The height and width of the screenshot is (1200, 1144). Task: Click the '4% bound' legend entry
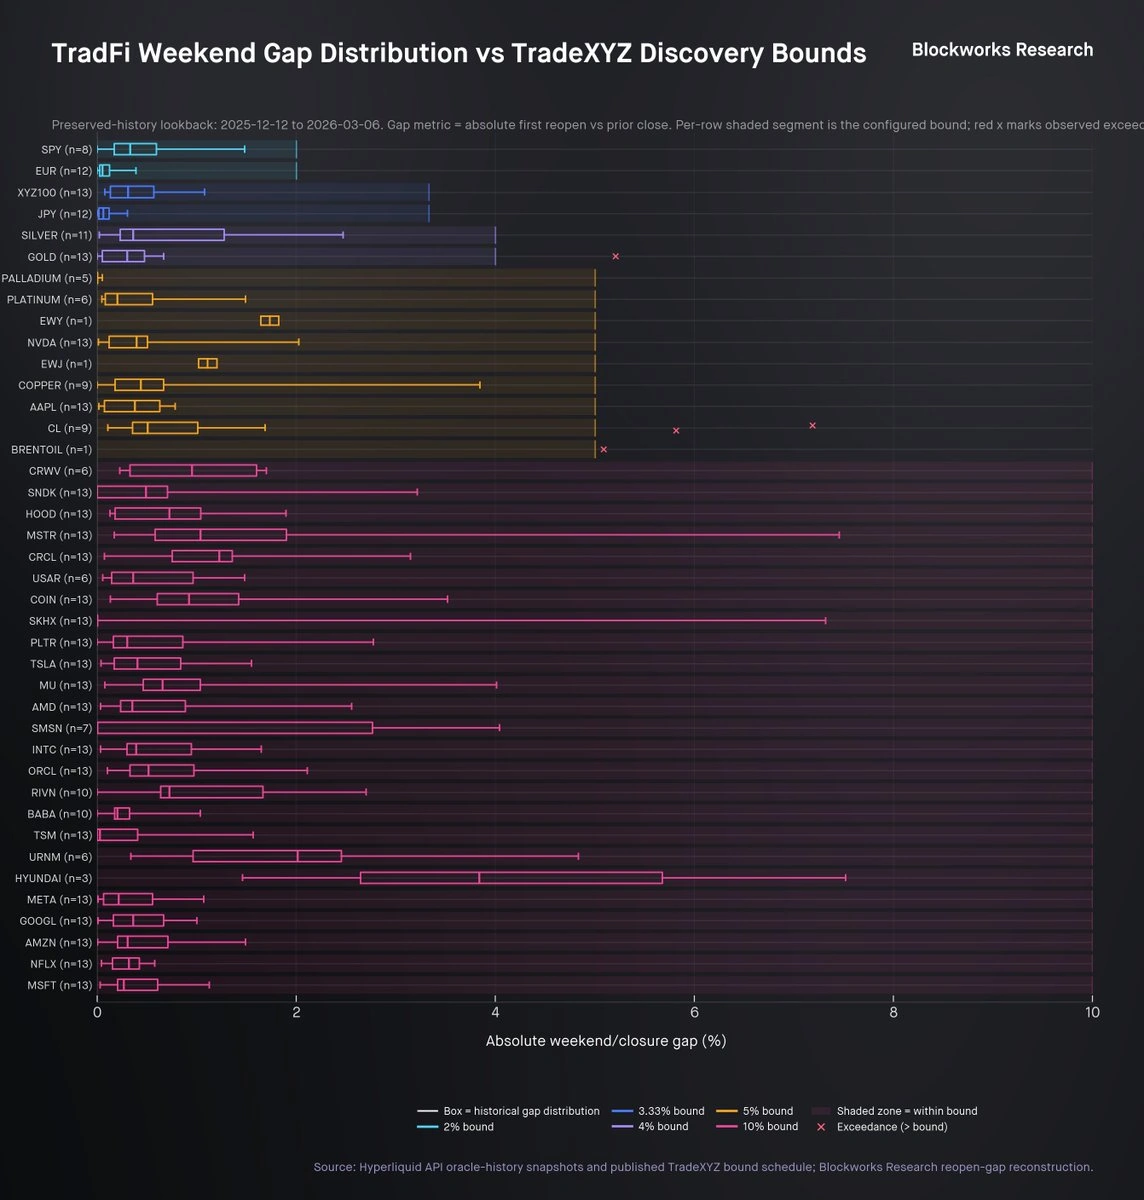650,1127
